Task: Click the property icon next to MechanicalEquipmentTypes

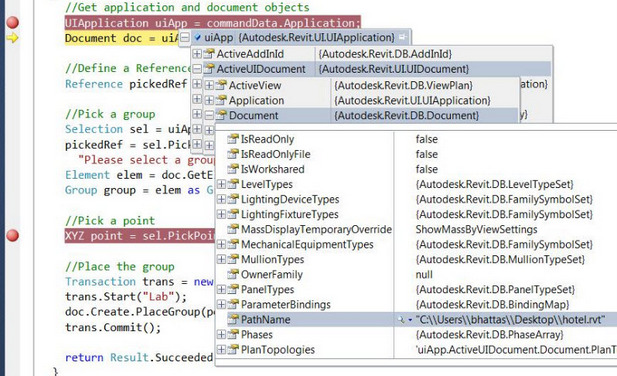Action: 233,244
